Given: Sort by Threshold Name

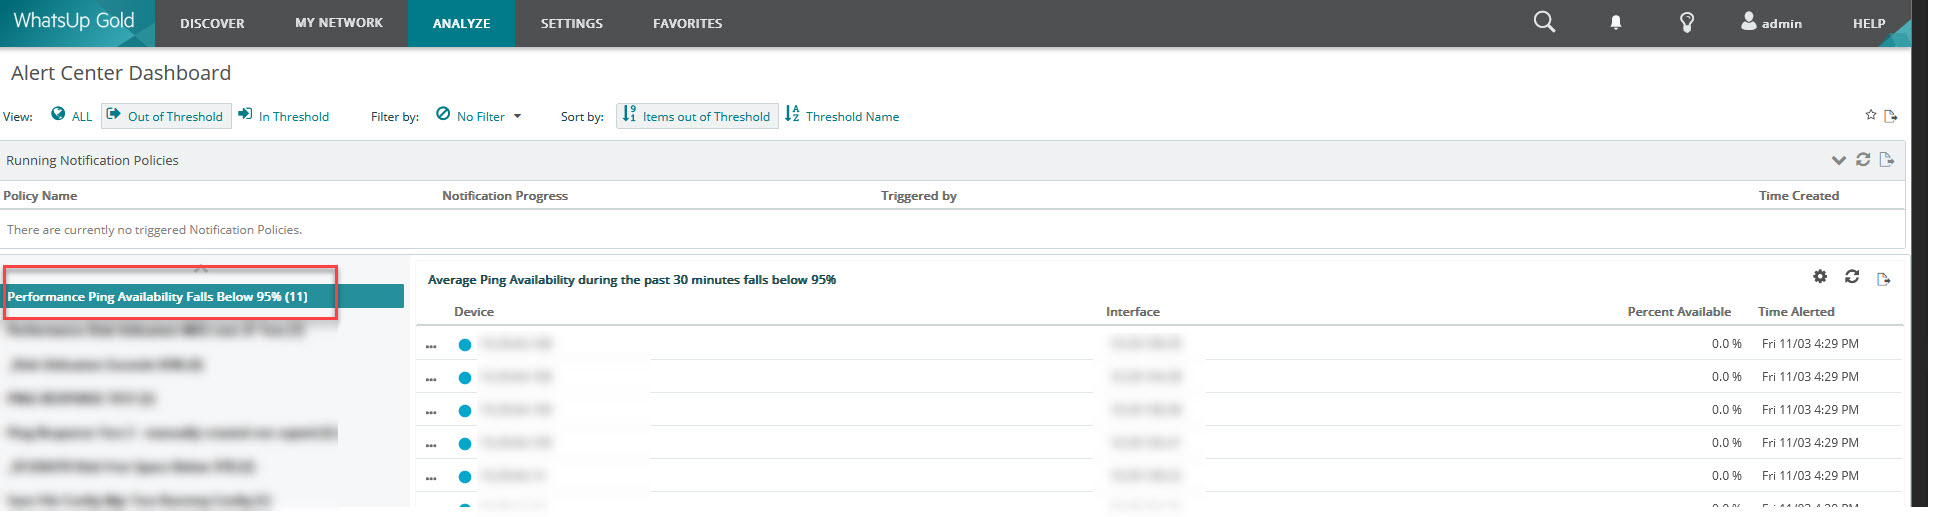Looking at the screenshot, I should pos(842,116).
